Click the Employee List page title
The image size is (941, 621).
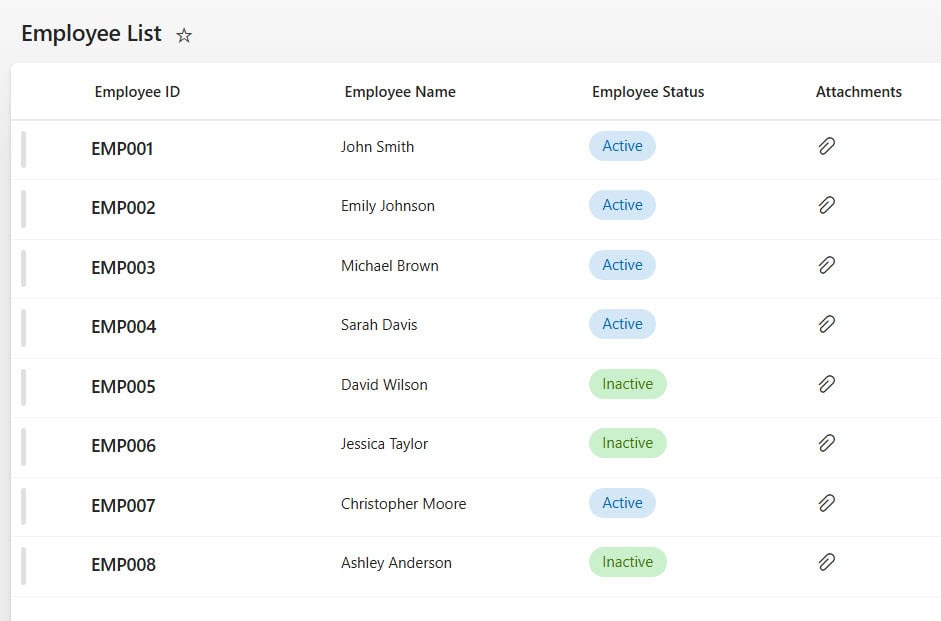91,34
